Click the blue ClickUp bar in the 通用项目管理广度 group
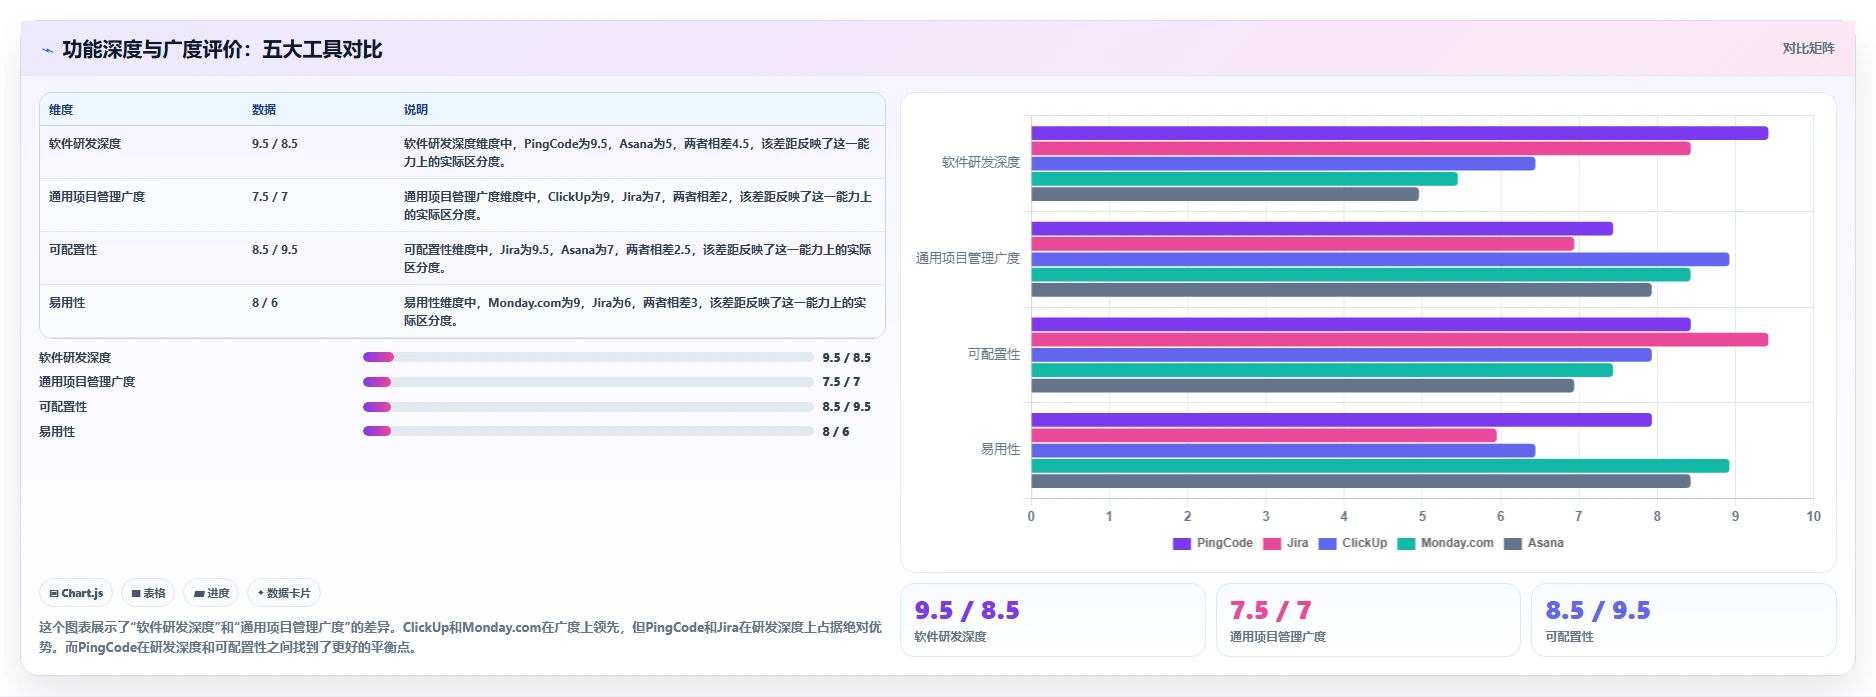The image size is (1876, 697). [x=1380, y=259]
